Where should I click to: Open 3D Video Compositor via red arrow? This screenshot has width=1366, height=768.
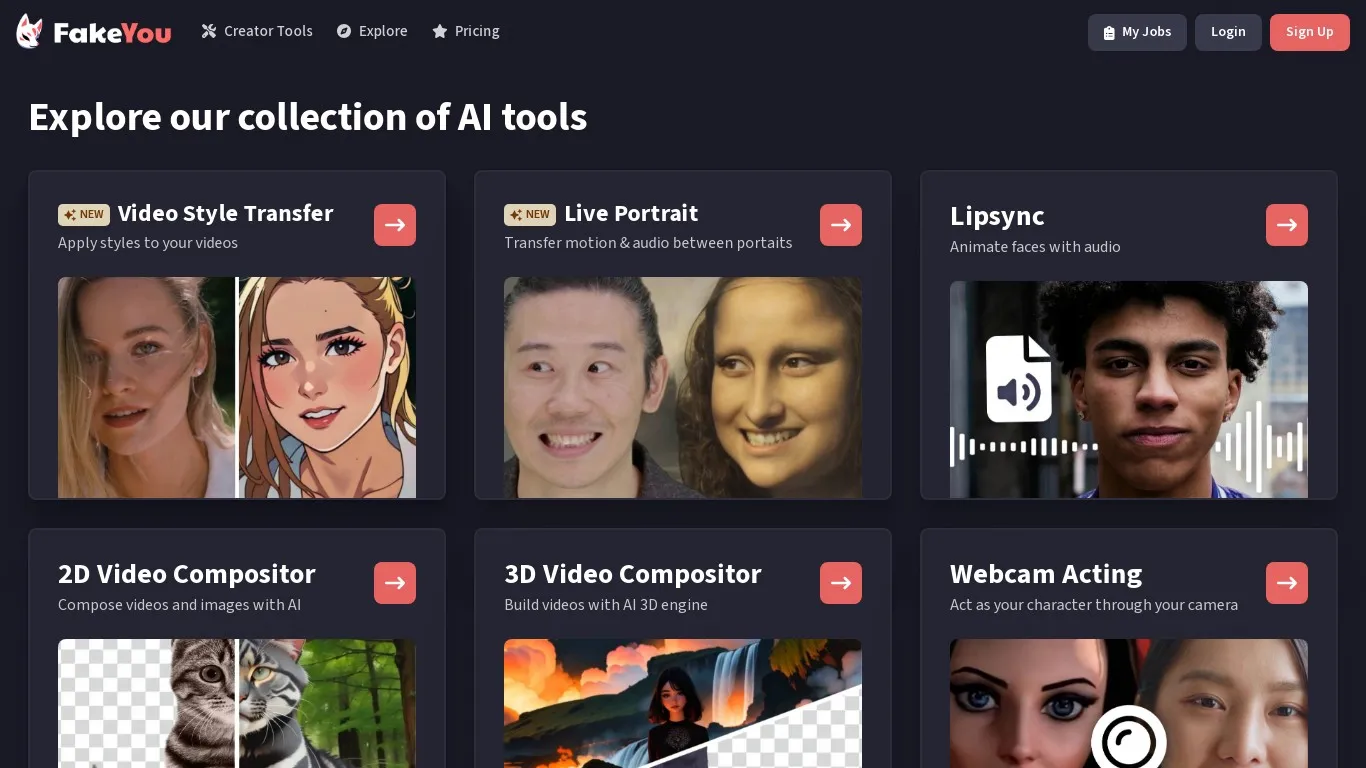pos(841,583)
